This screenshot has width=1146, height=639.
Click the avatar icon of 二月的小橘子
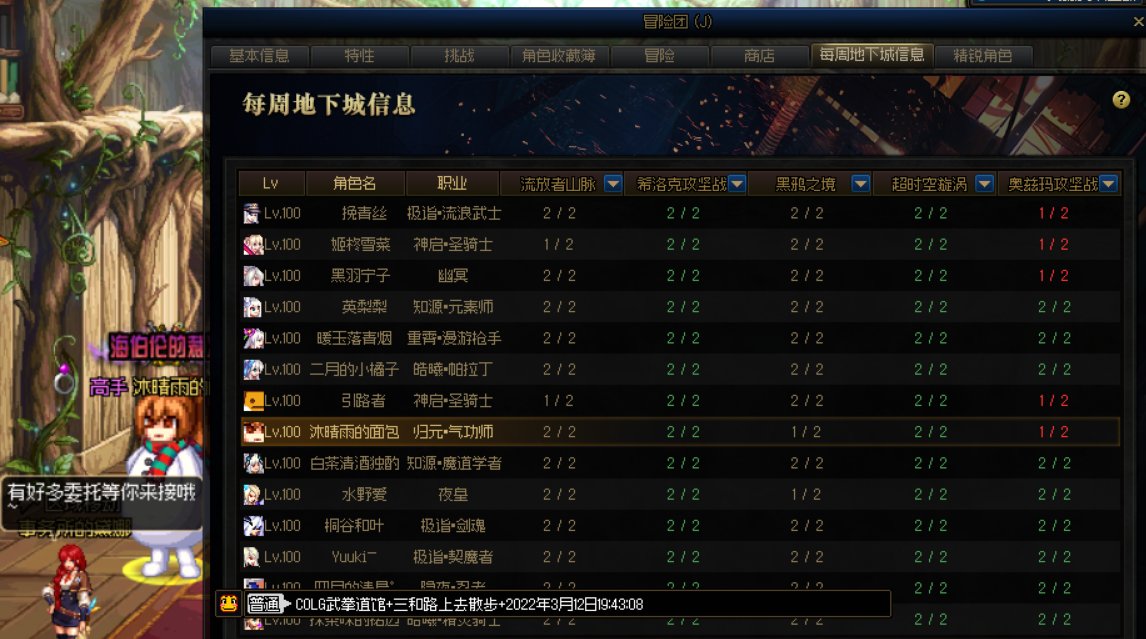253,370
